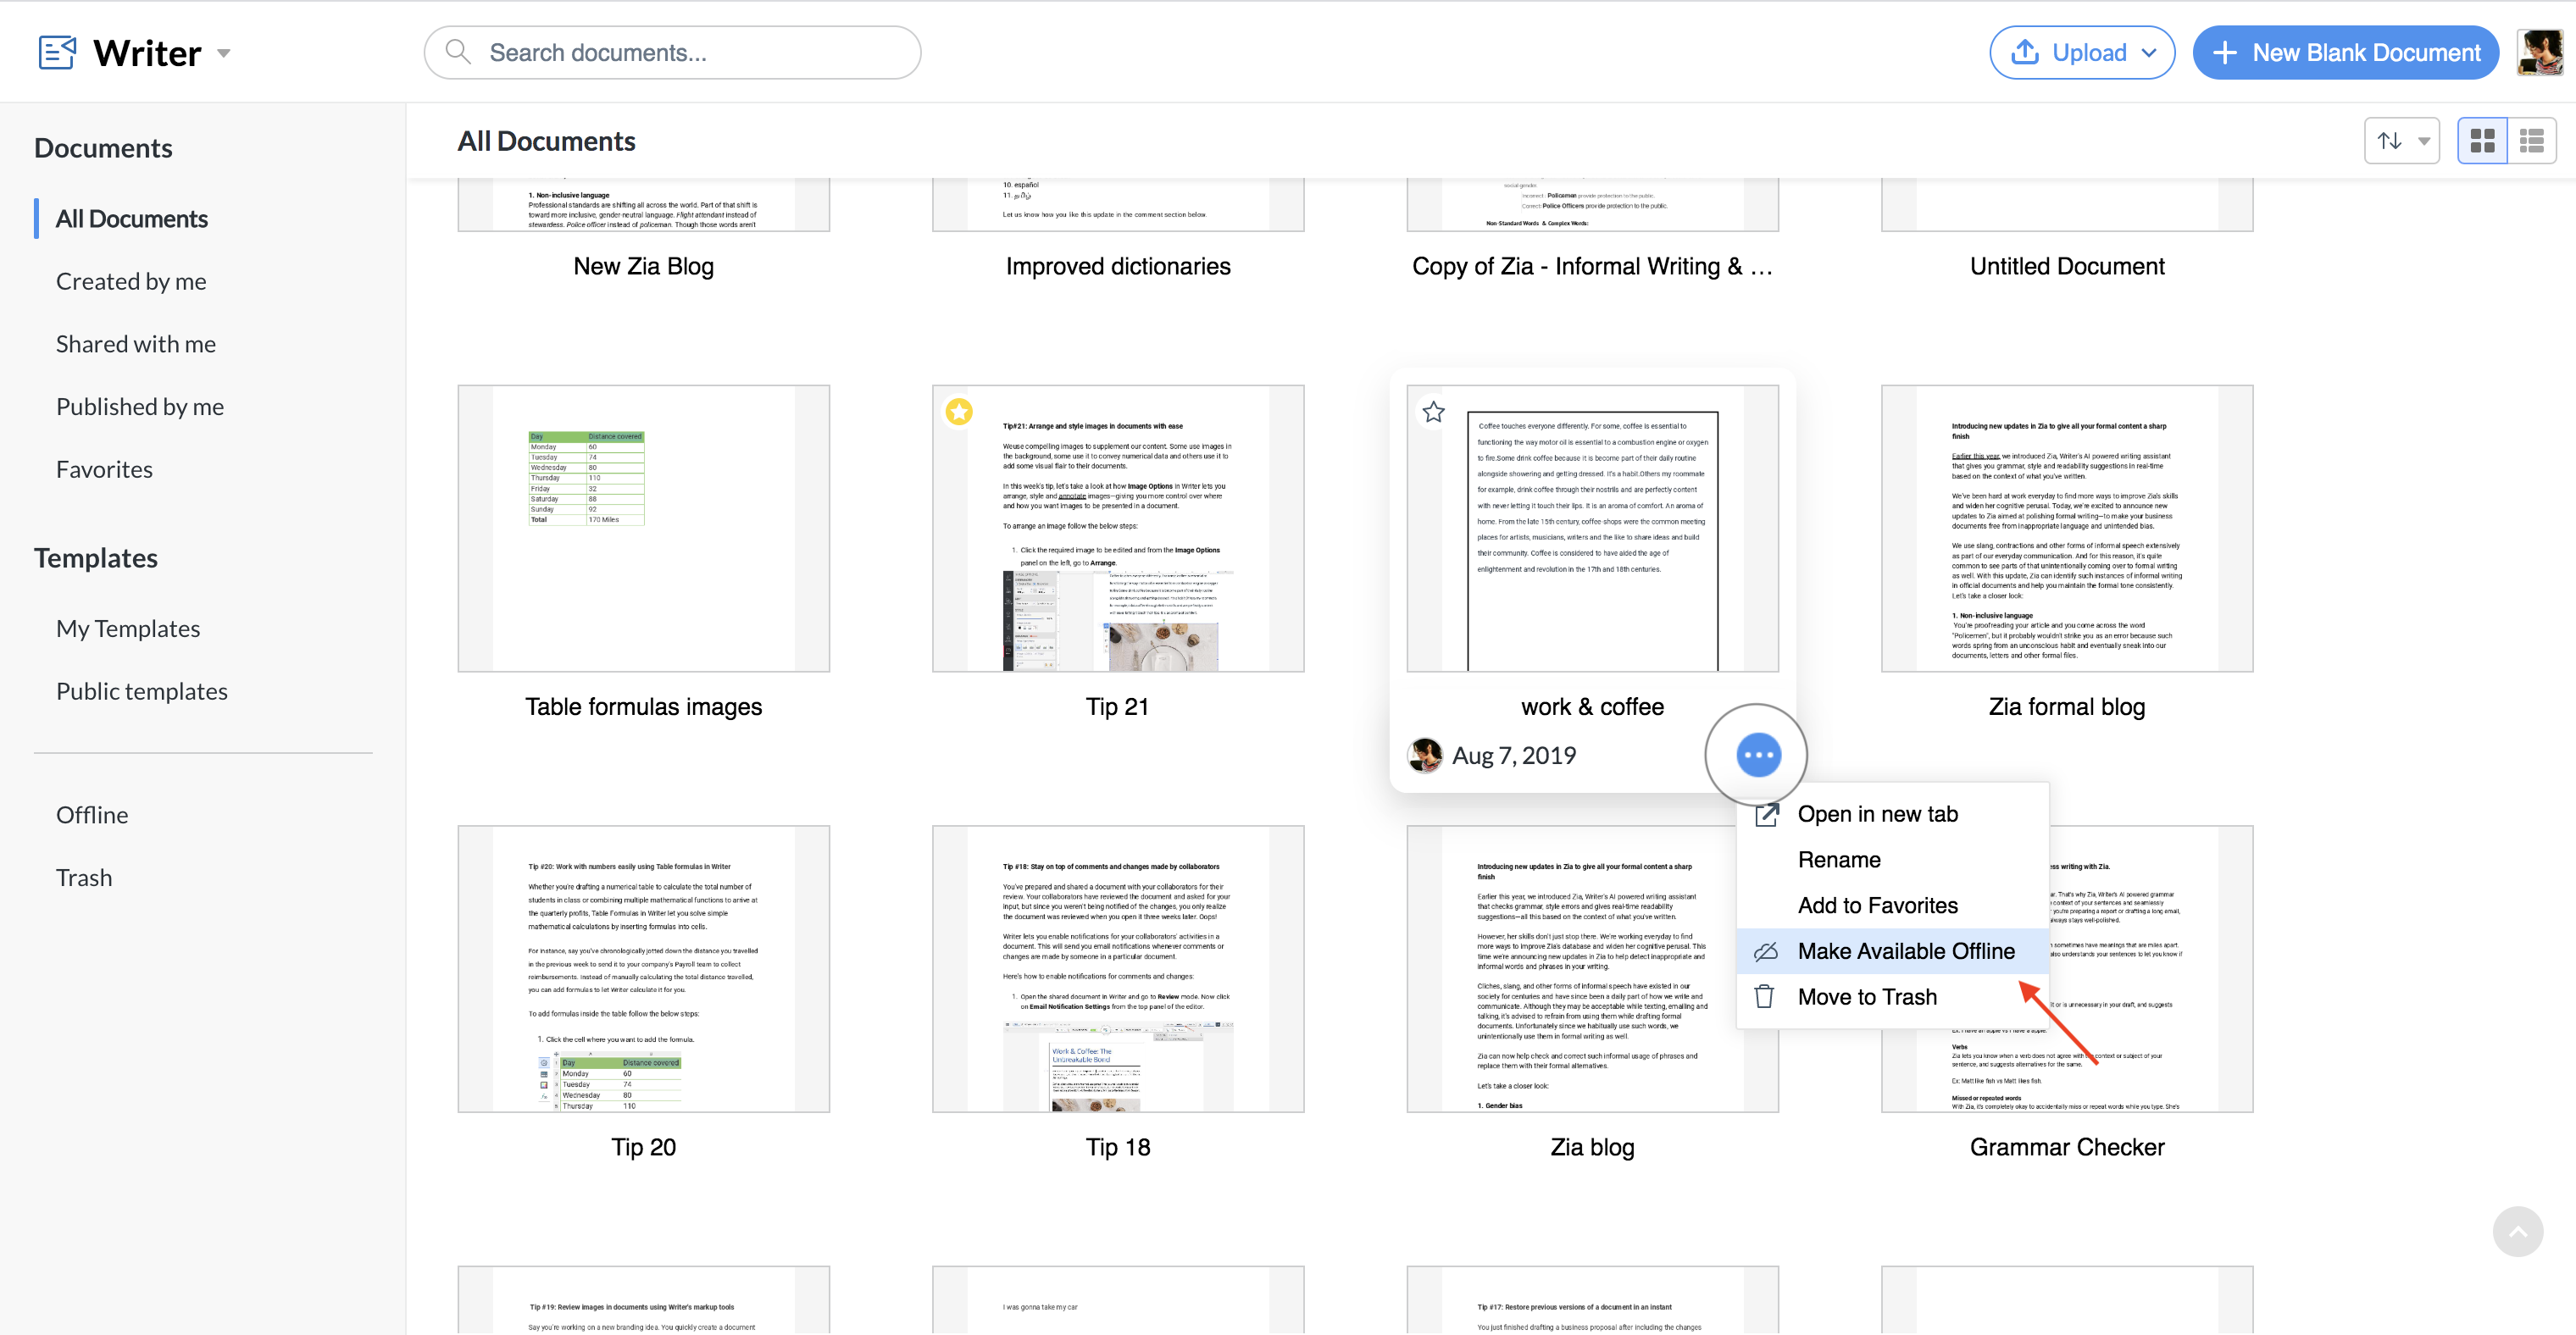
Task: Select Make Available Offline menu item
Action: (x=1905, y=951)
